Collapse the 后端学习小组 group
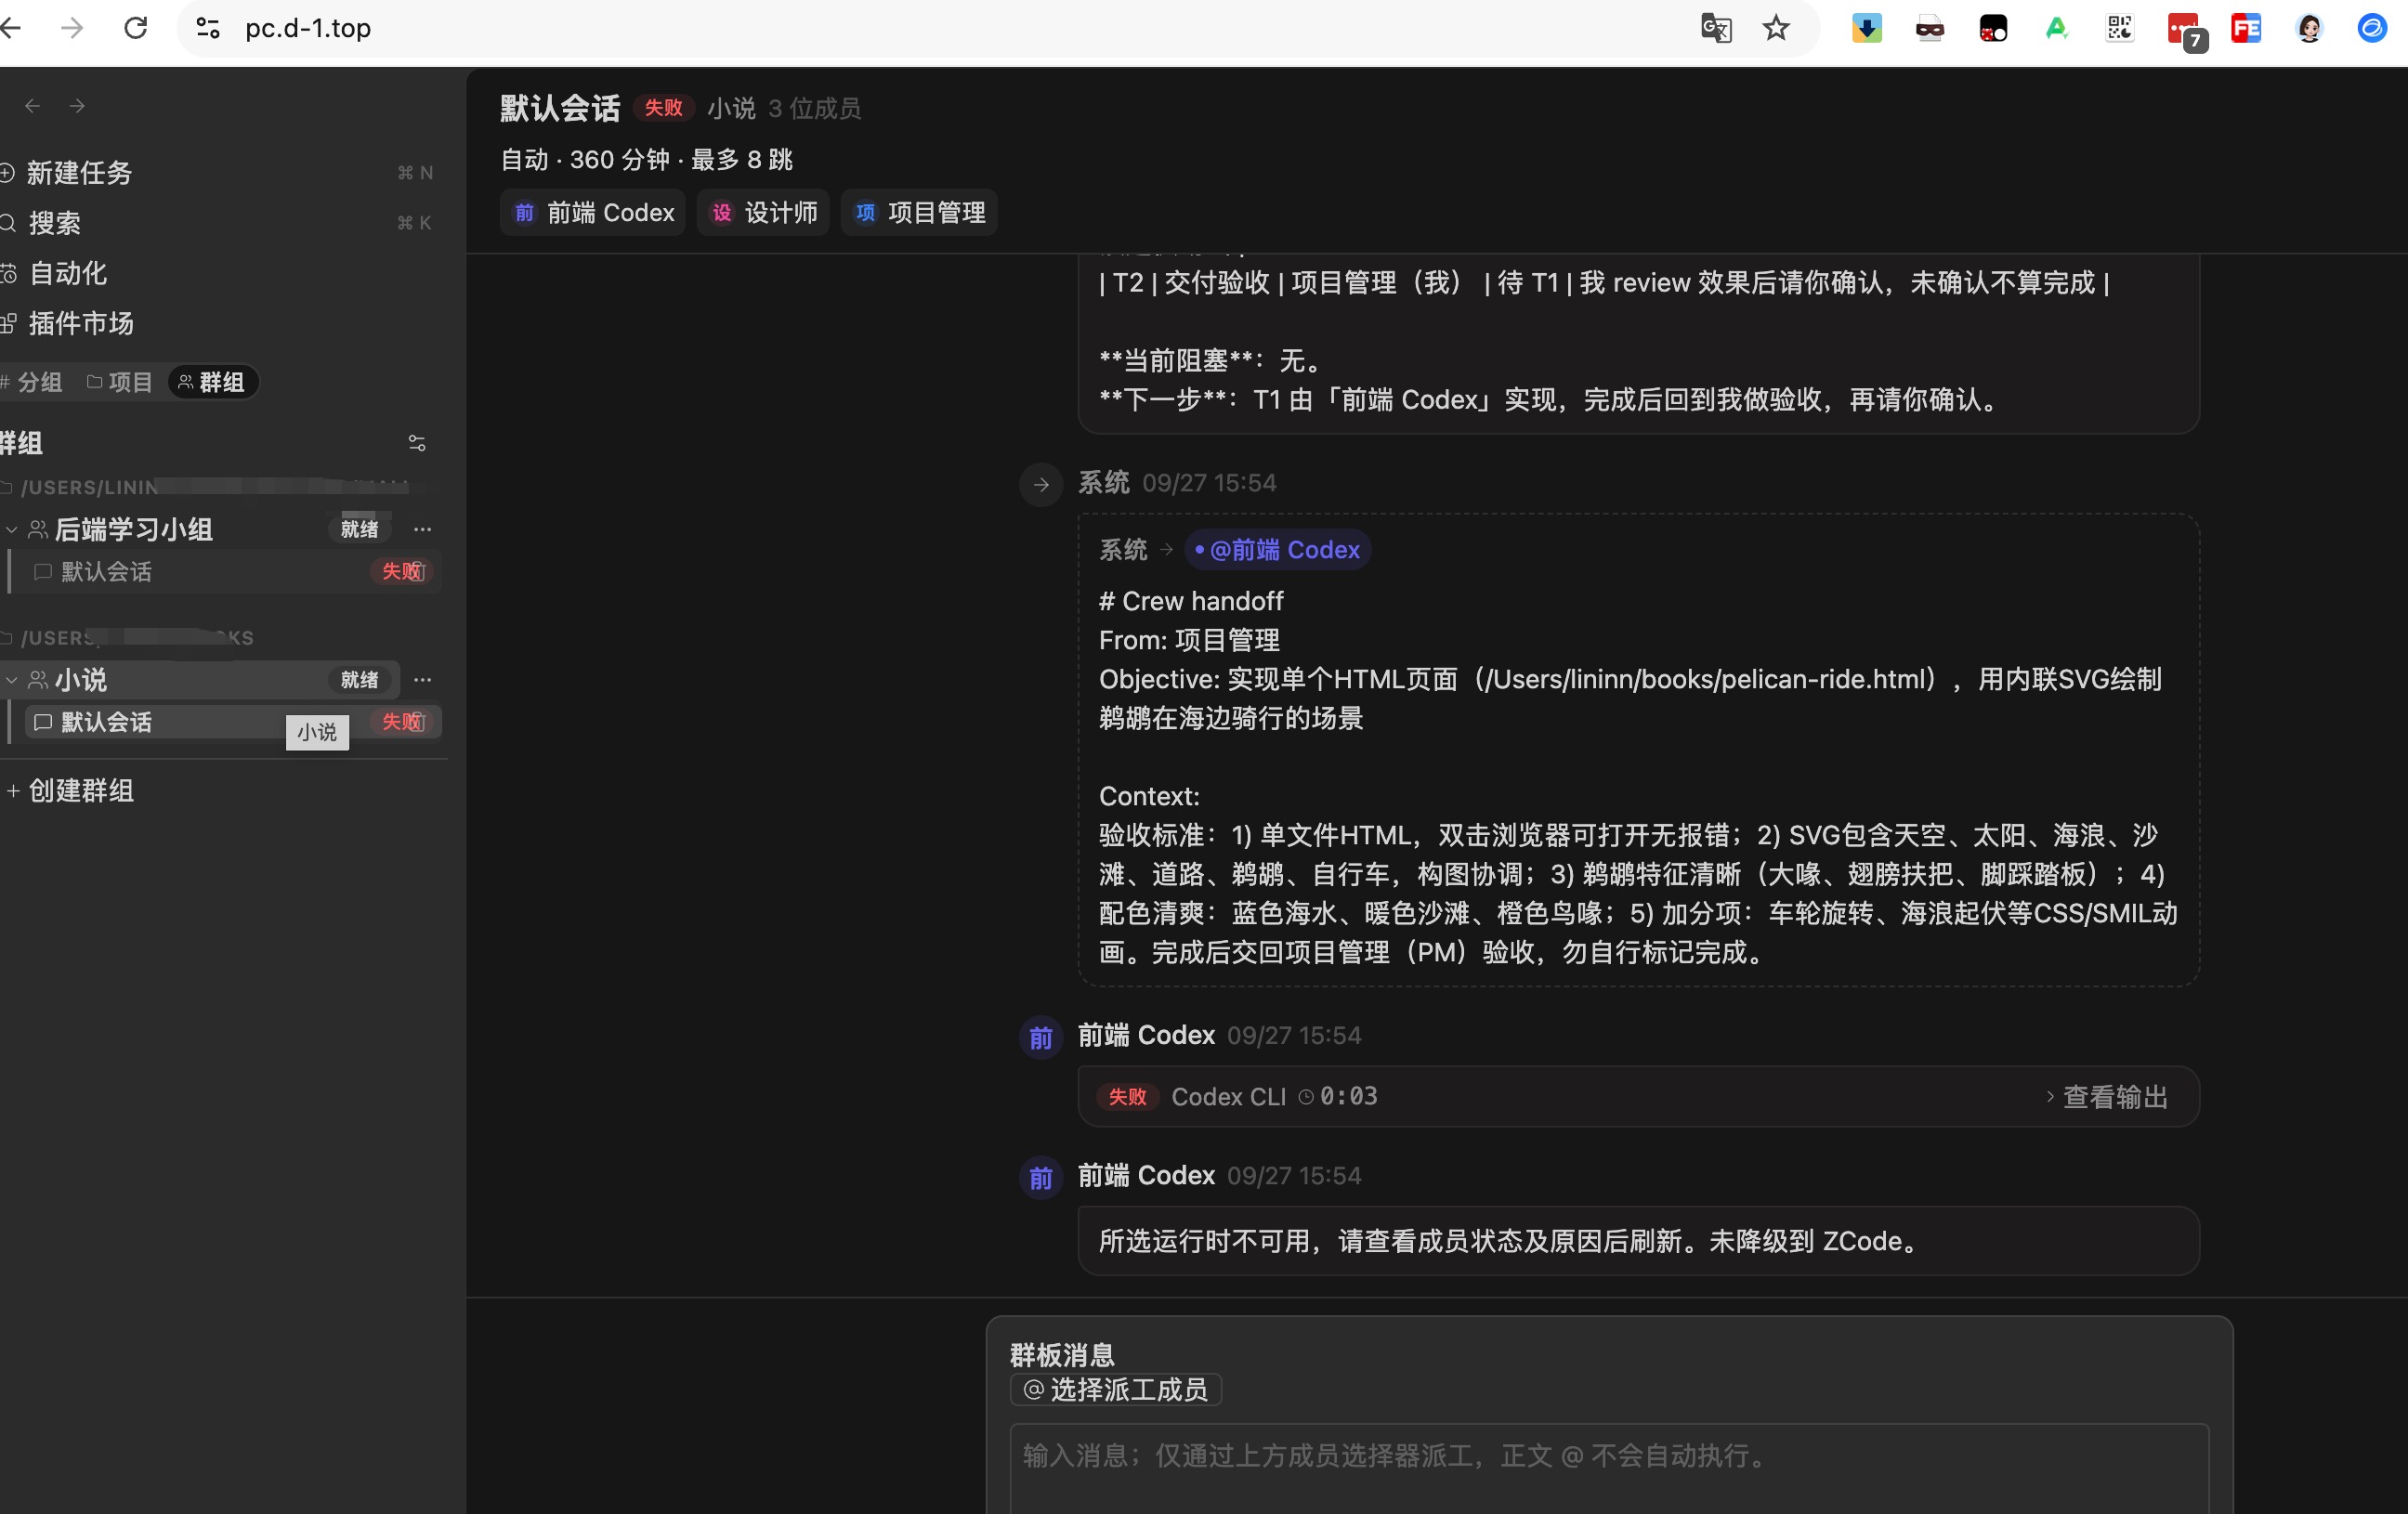This screenshot has width=2408, height=1514. 12,529
